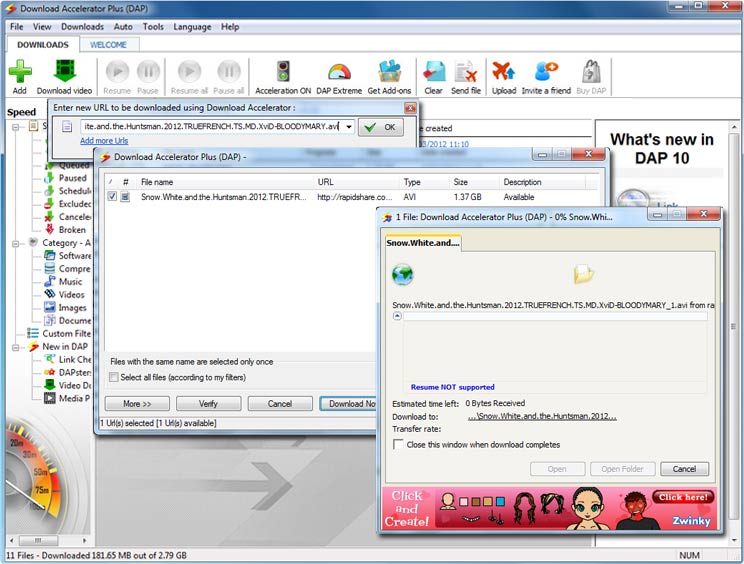Click the Resume toolbar icon
Screen dimensions: 744x564
point(117,72)
